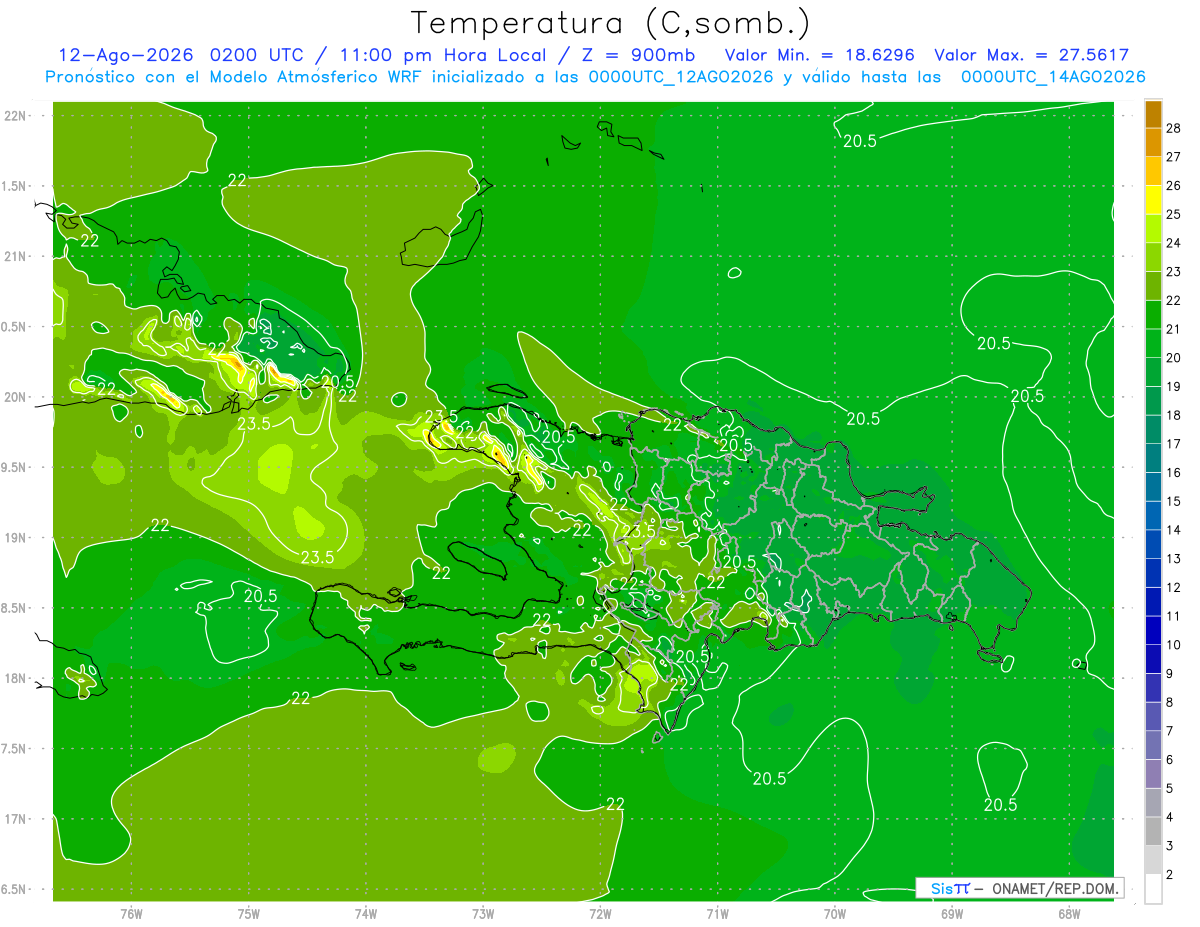Screen dimensions: 1200x927
Task: Click the "20N" latitude label
Action: pos(15,397)
